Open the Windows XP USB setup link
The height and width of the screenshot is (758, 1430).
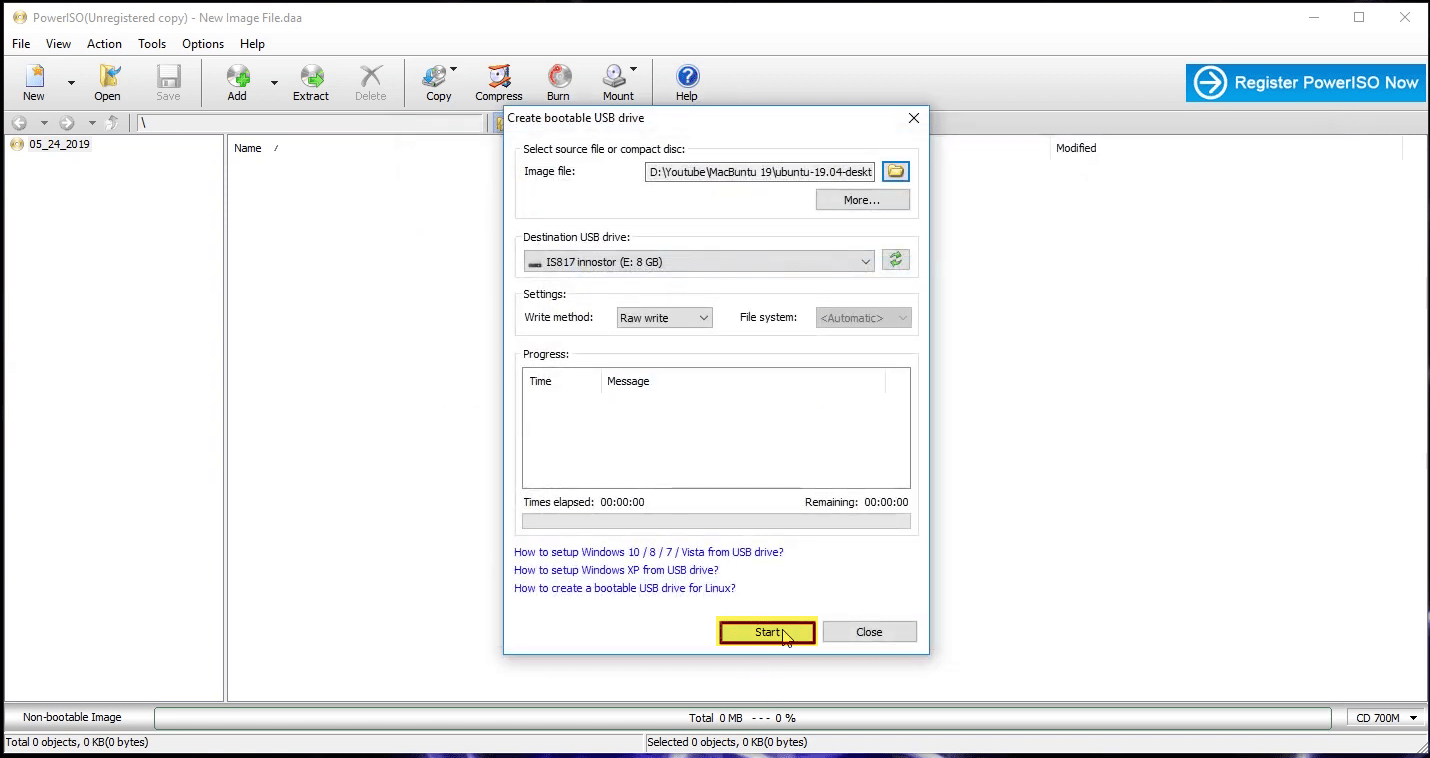(616, 570)
